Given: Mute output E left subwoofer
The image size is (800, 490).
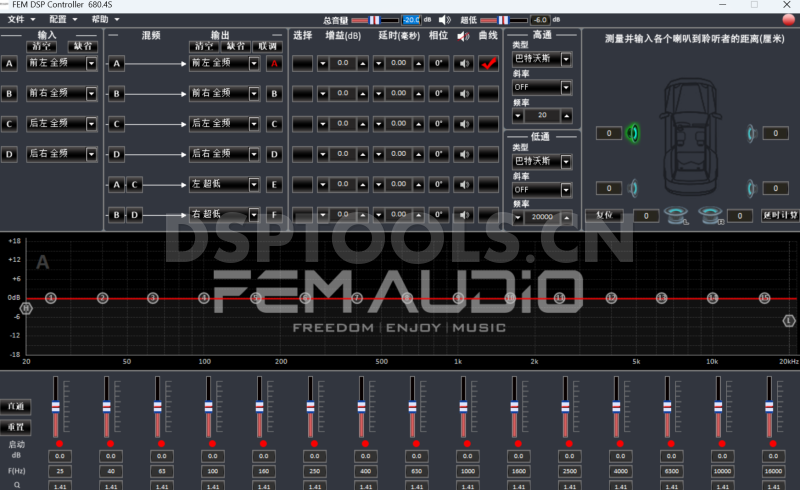Looking at the screenshot, I should [x=463, y=184].
